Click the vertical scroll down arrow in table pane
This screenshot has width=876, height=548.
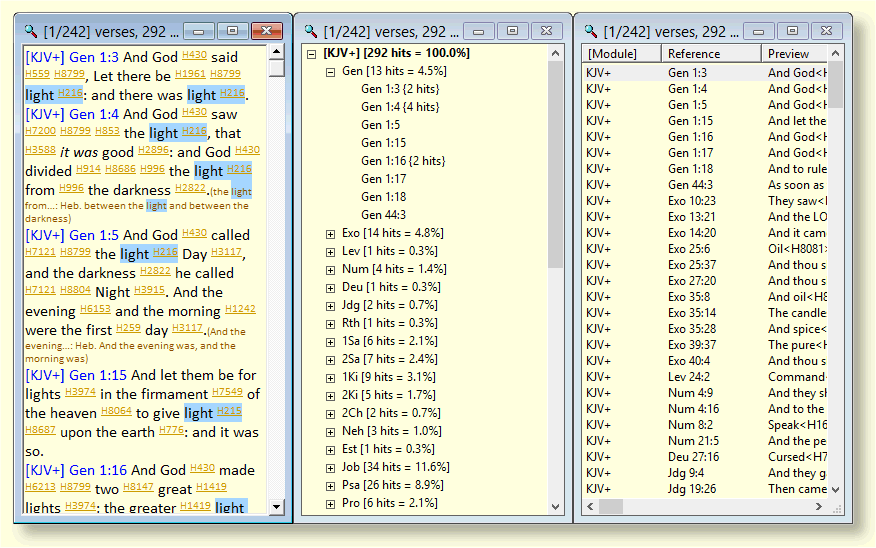(x=835, y=490)
